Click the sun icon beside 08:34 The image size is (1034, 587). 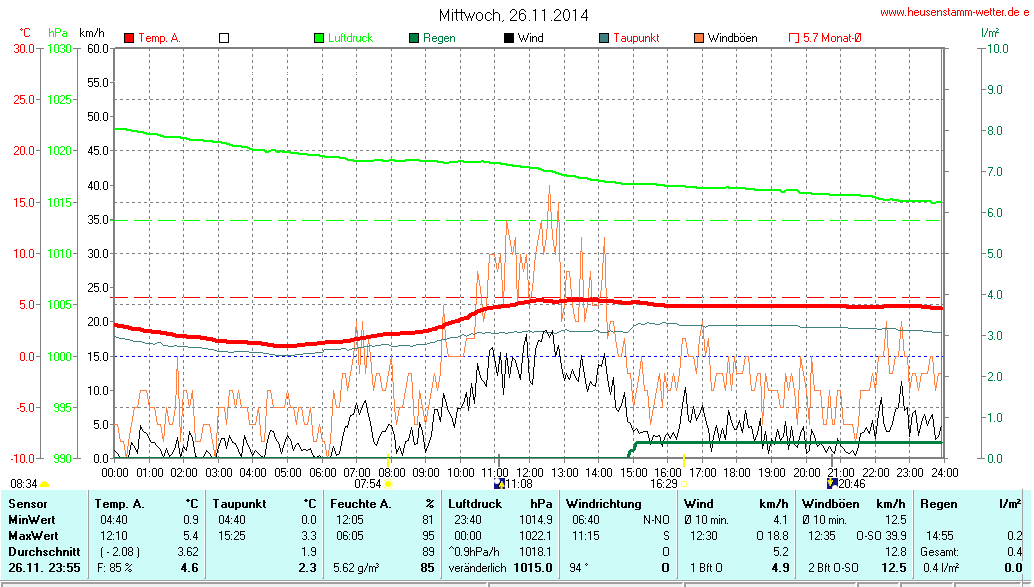coord(44,484)
